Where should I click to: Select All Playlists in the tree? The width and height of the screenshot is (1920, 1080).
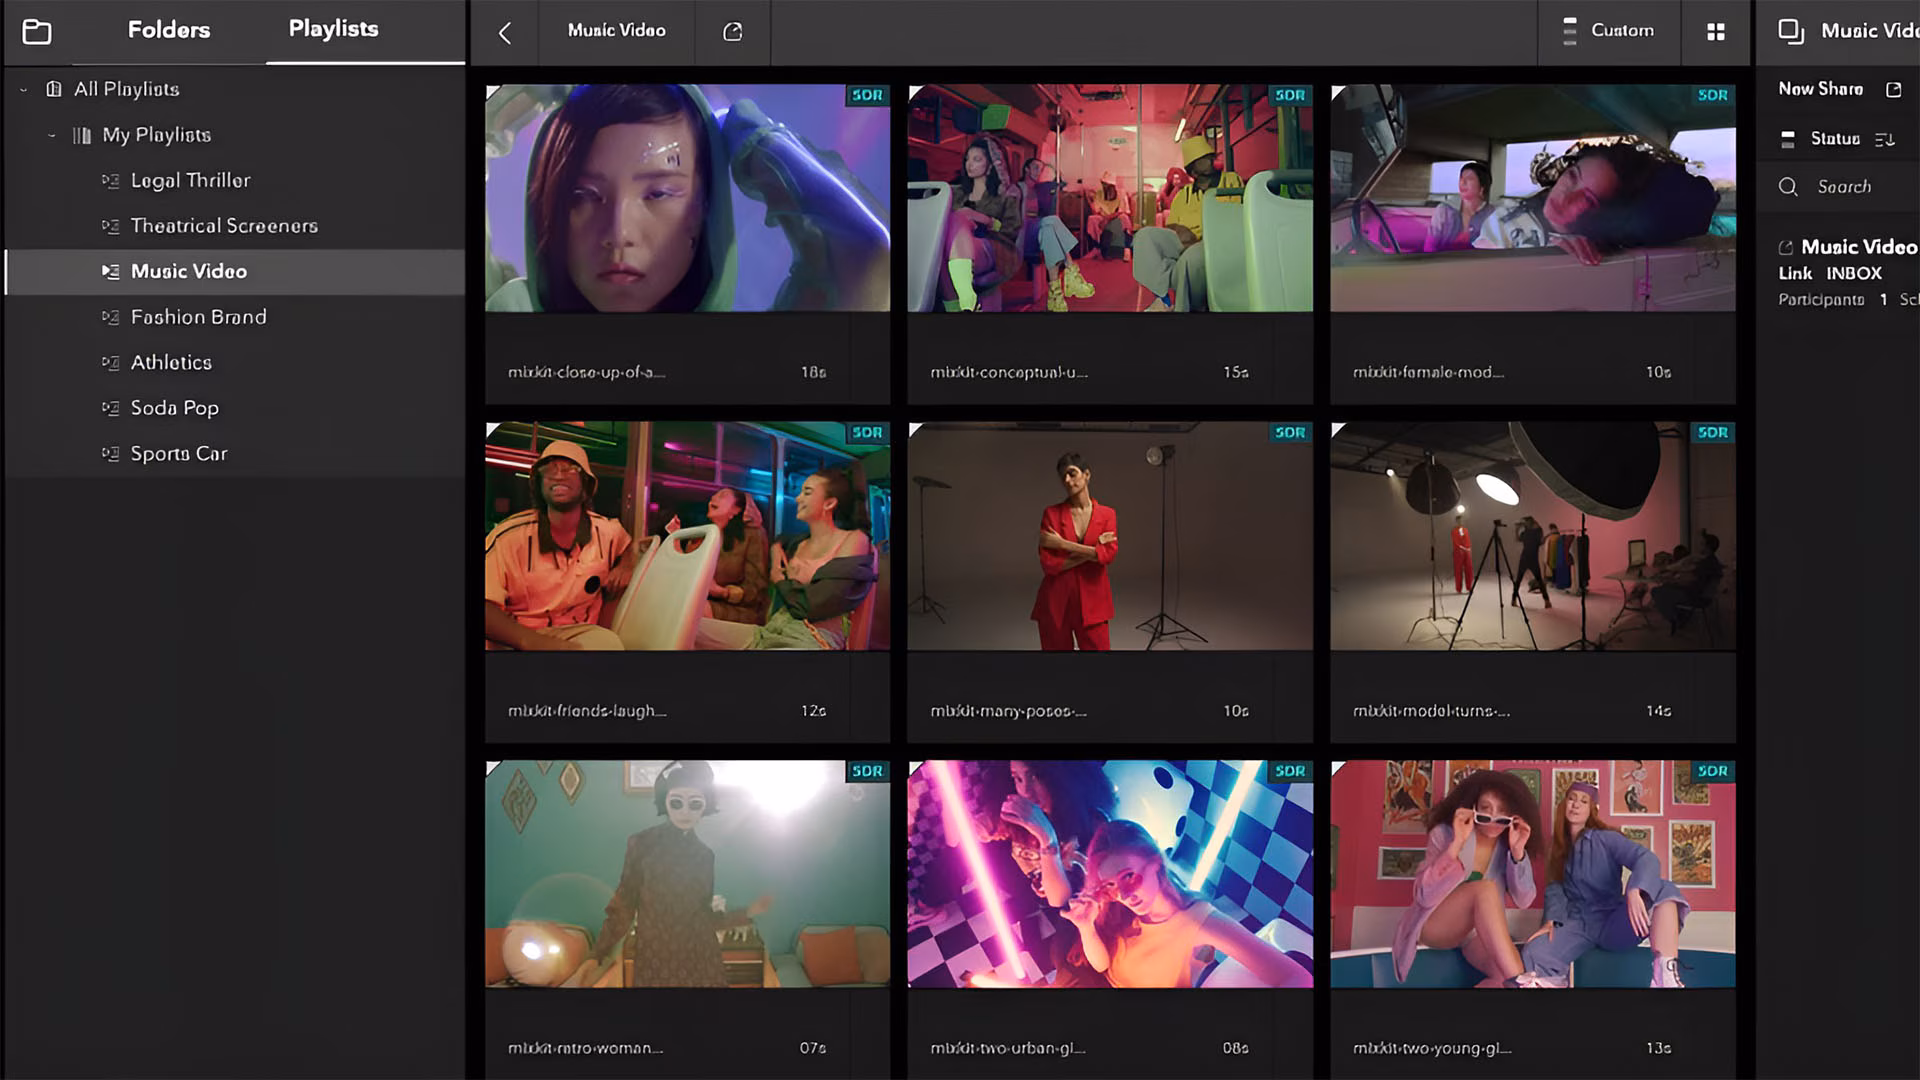coord(127,89)
